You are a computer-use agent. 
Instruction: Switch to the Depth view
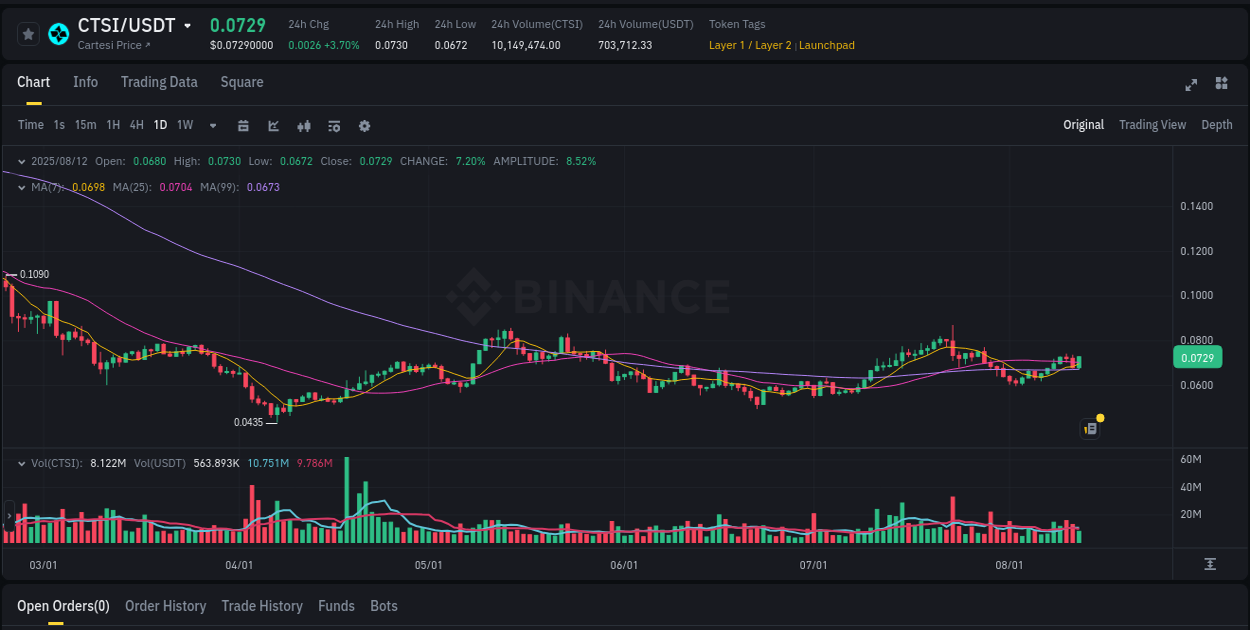pyautogui.click(x=1216, y=125)
